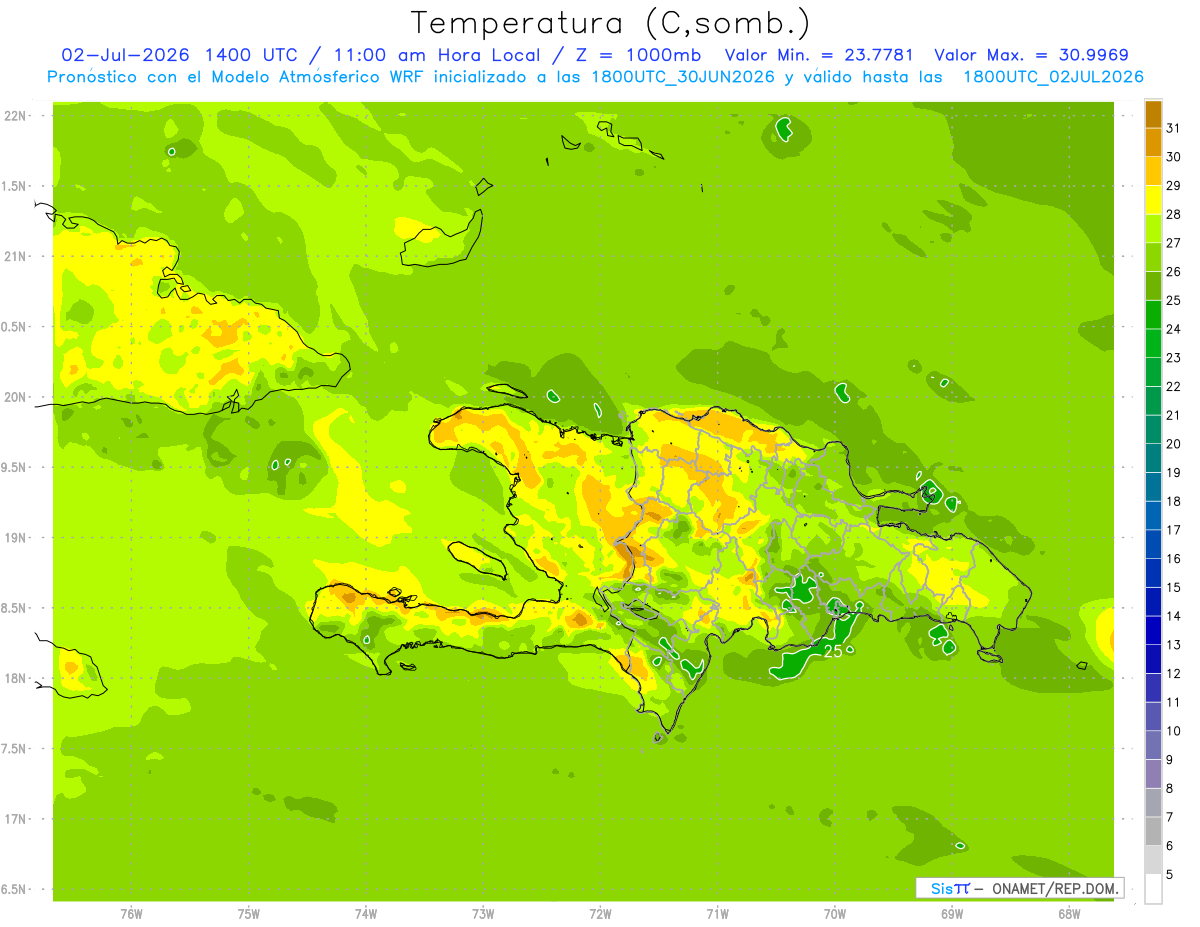Click the "7.5N" latitude tick label
The height and width of the screenshot is (927, 1200).
point(16,749)
